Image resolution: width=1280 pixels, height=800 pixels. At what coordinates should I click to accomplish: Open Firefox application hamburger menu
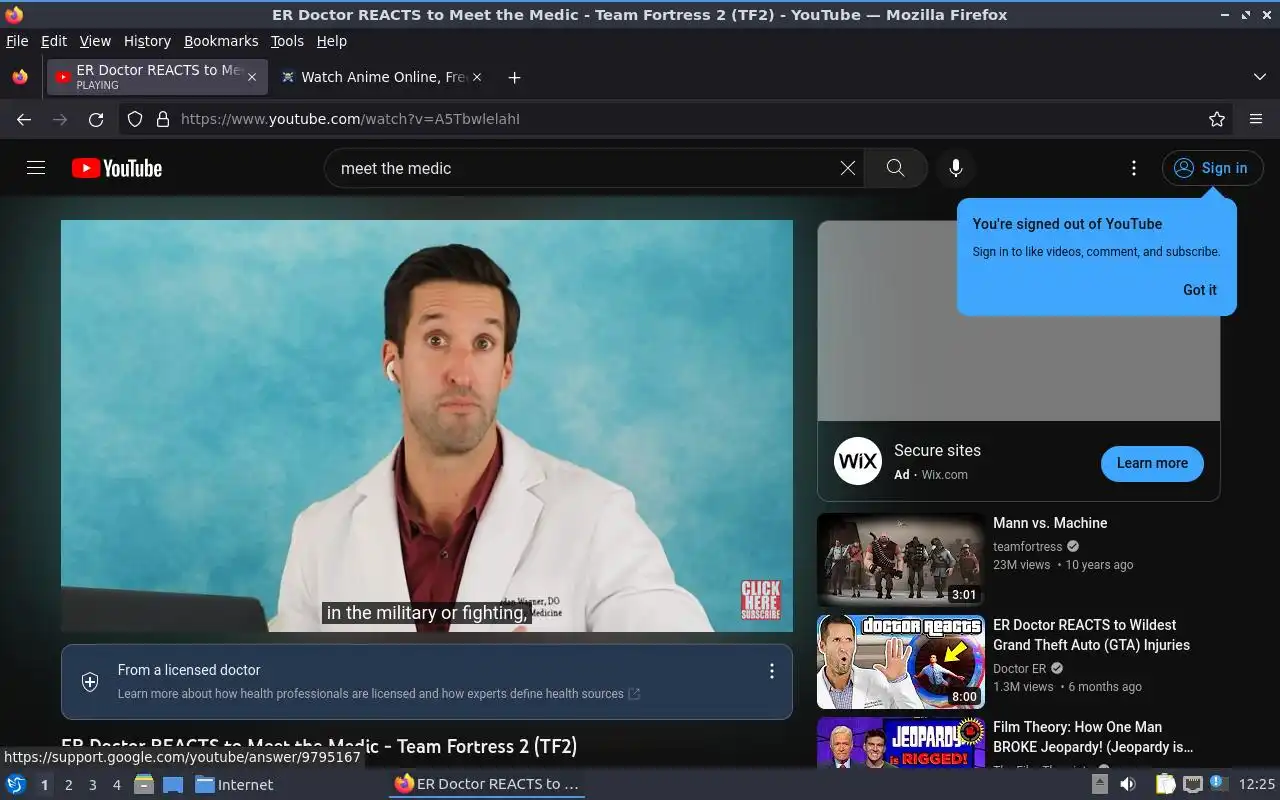(x=1256, y=119)
